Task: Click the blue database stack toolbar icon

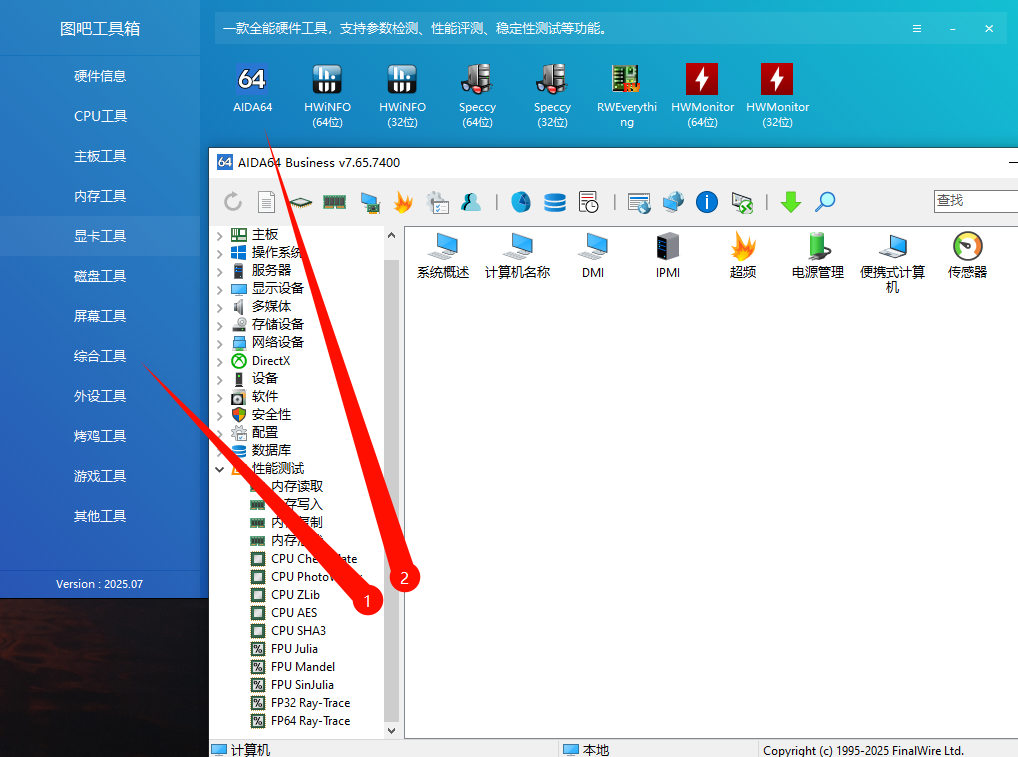Action: pos(554,202)
